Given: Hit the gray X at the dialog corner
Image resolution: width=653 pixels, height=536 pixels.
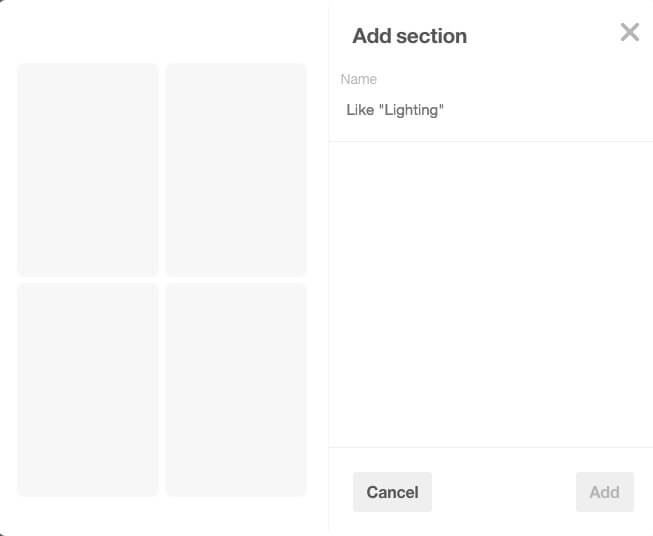Looking at the screenshot, I should click(x=629, y=32).
